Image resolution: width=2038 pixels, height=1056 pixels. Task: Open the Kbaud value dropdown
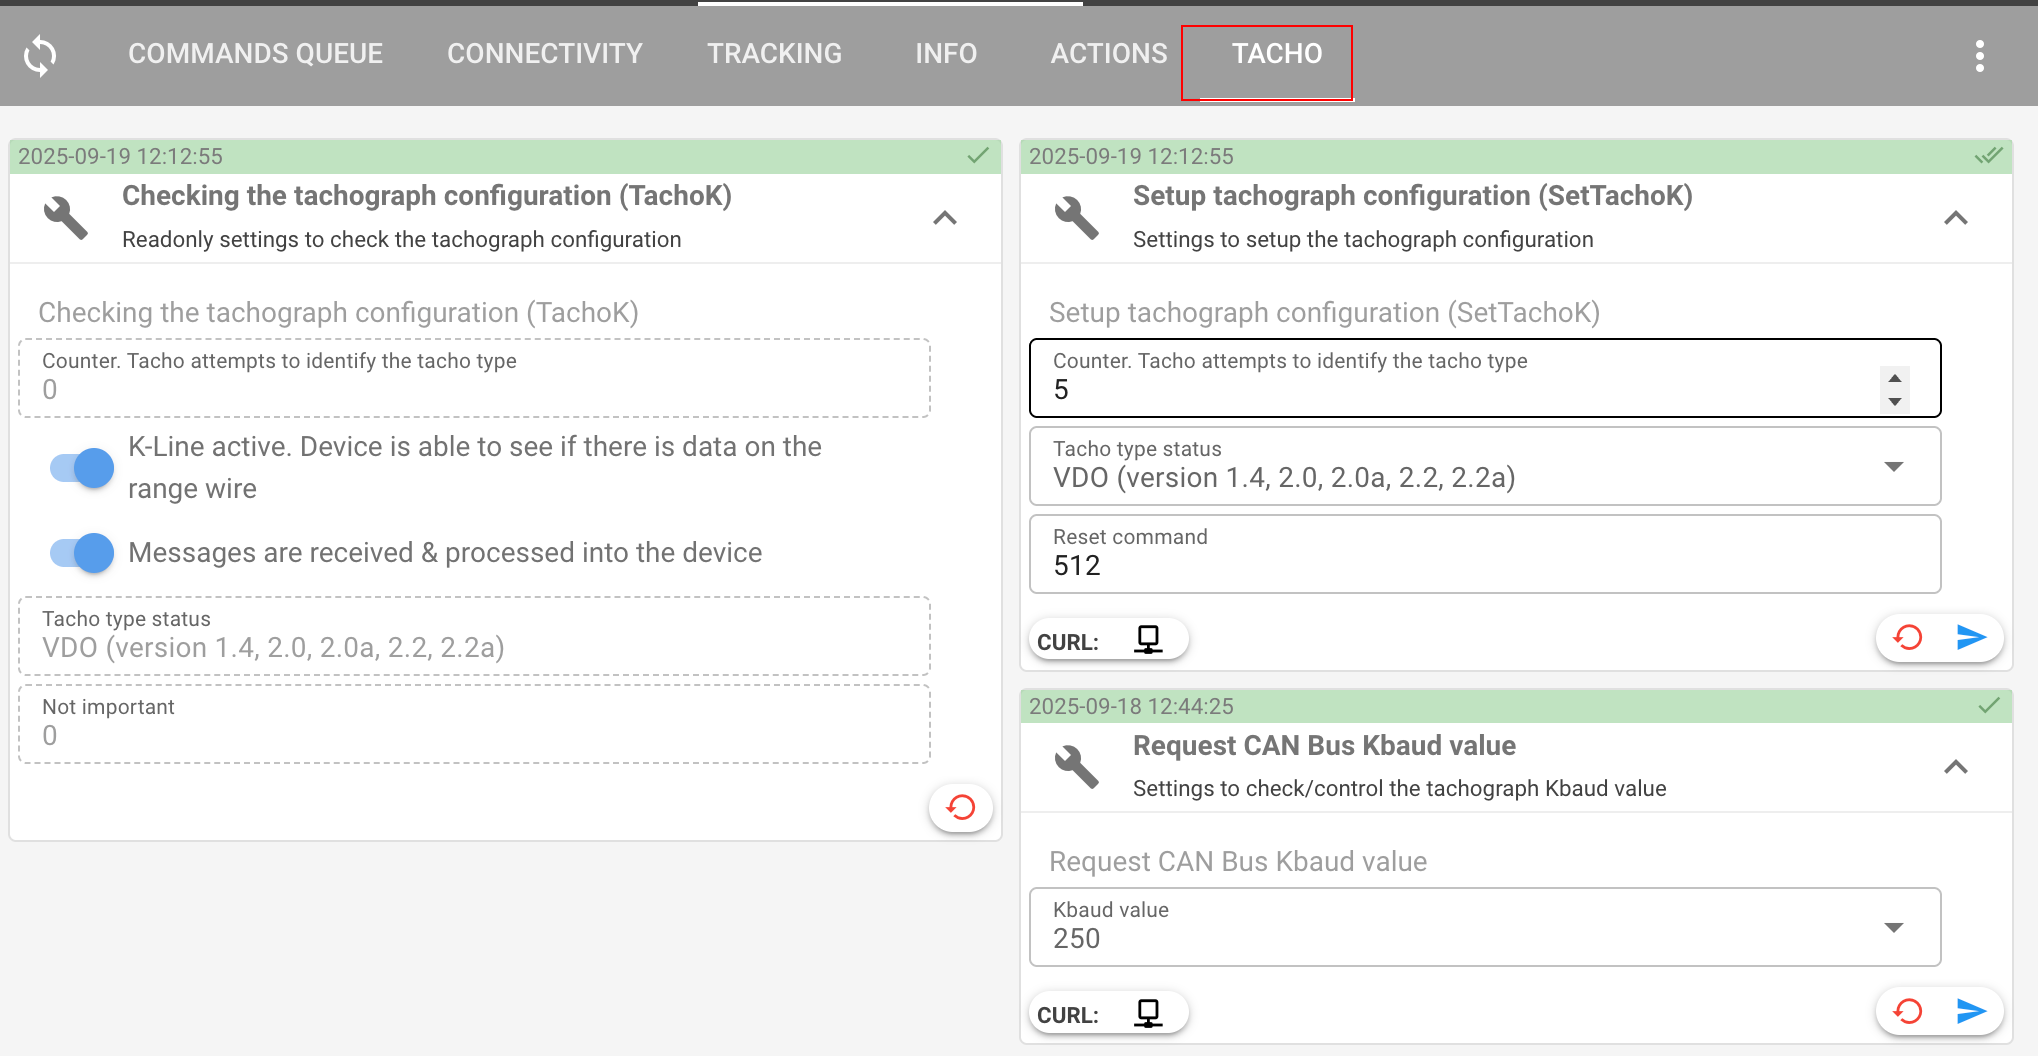(1892, 927)
